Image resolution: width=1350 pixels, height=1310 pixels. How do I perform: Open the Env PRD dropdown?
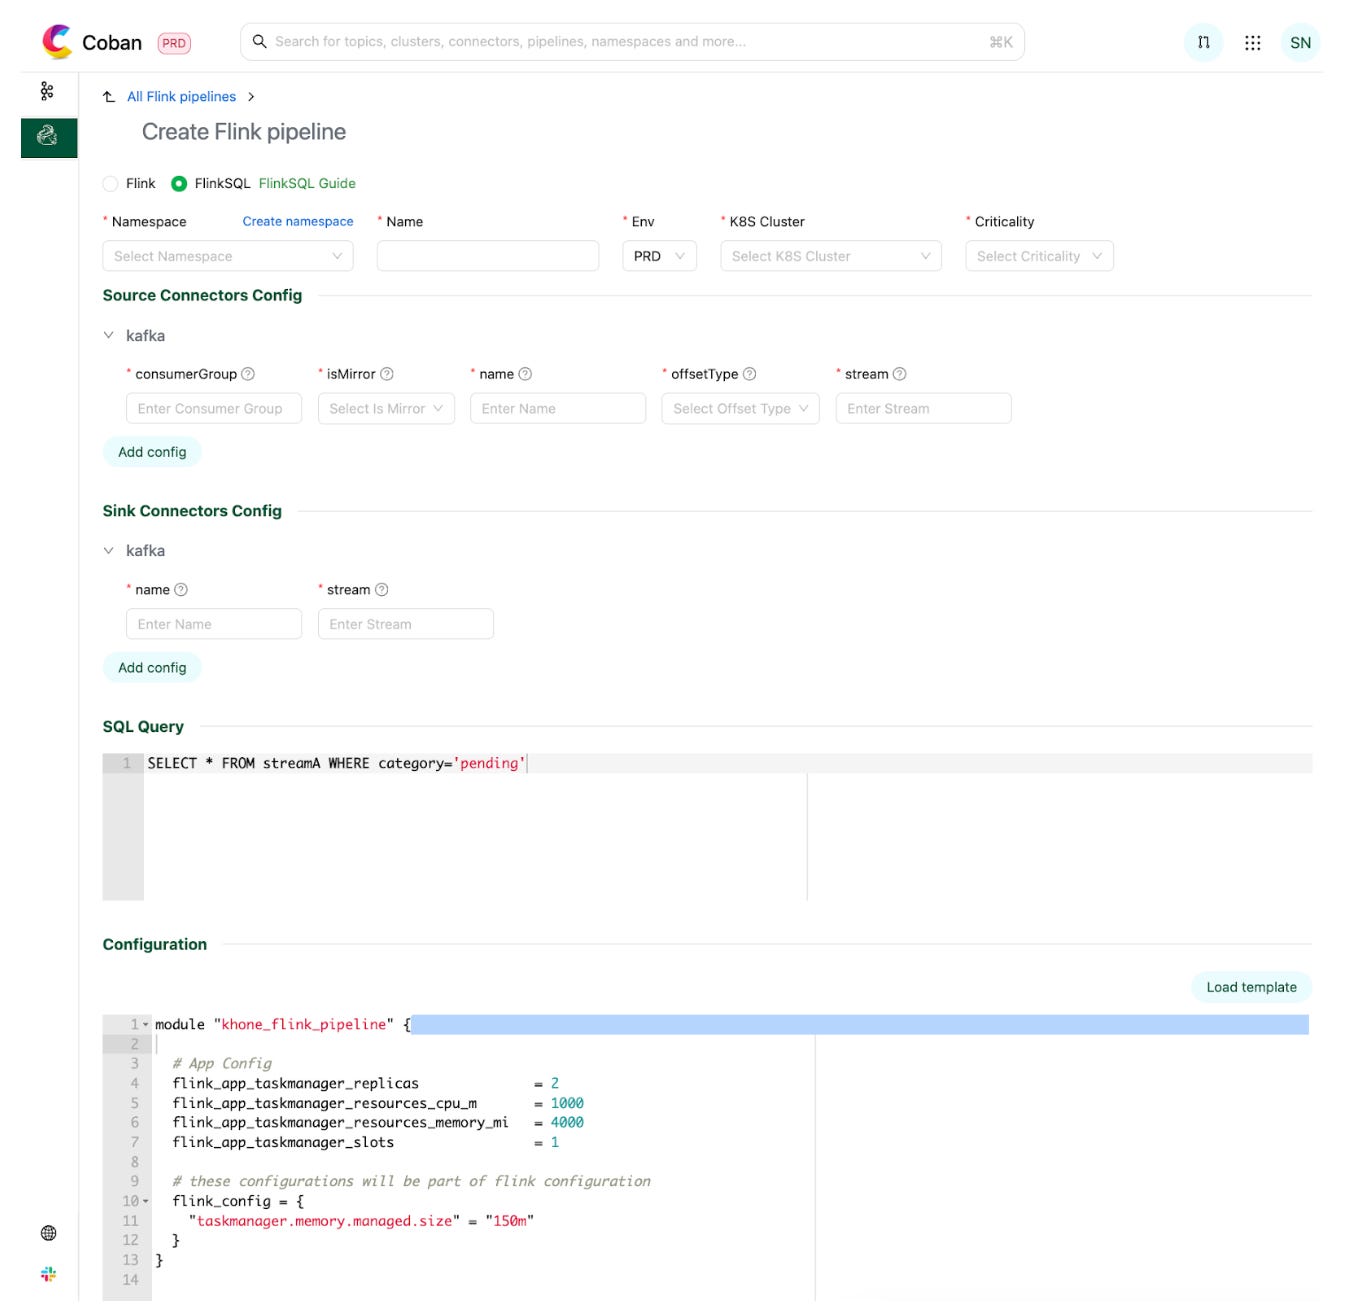(659, 256)
